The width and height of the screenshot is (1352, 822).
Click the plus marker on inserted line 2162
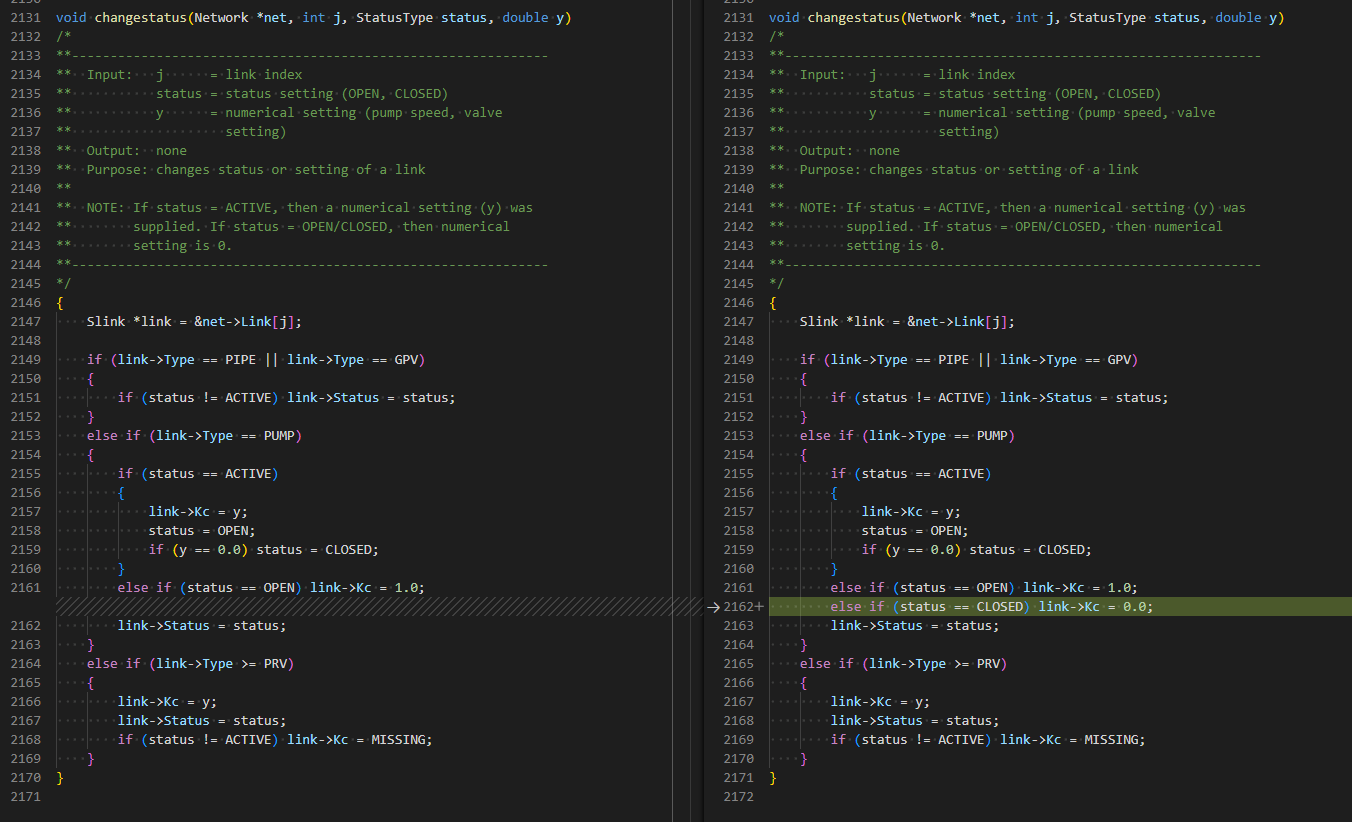click(760, 606)
